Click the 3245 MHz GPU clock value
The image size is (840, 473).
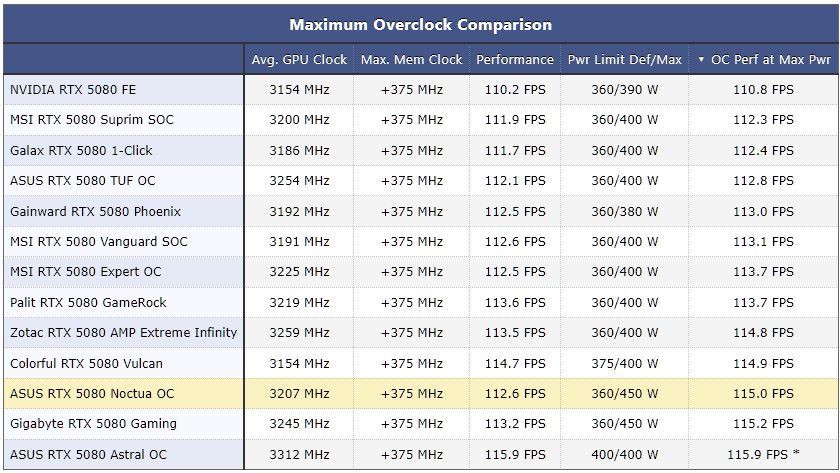pos(299,424)
